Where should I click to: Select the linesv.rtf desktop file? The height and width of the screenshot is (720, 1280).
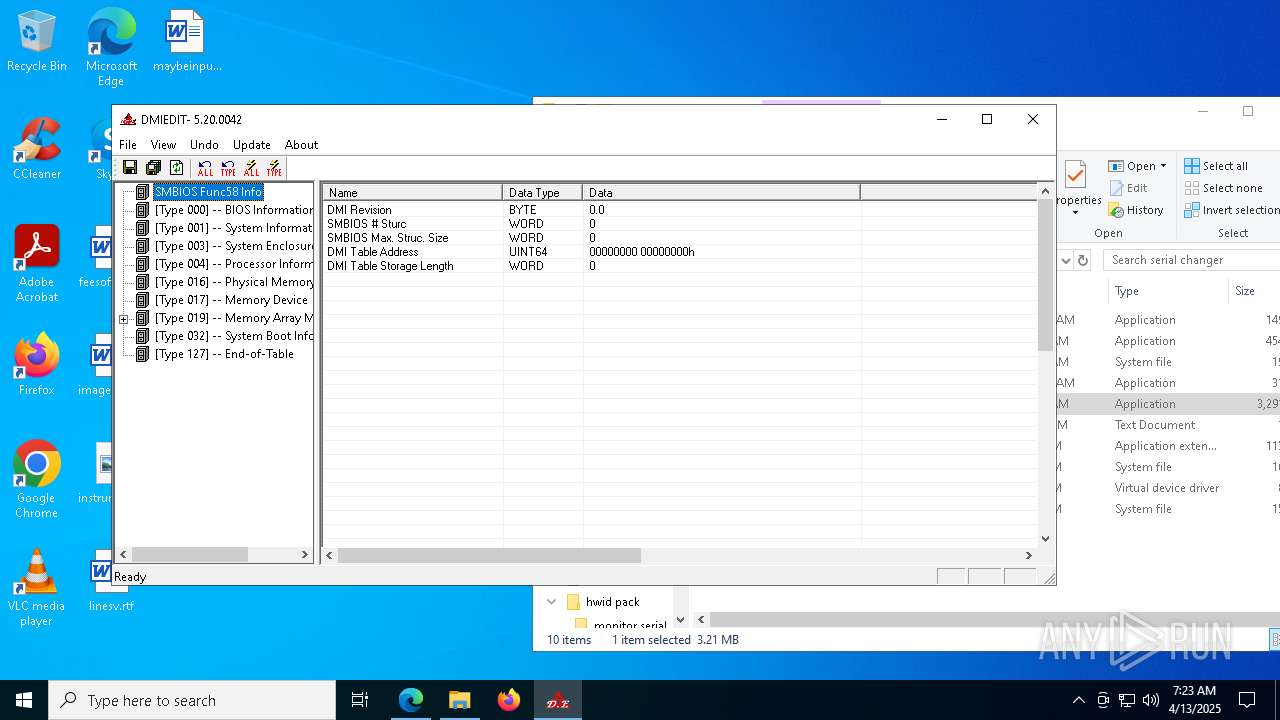click(110, 582)
